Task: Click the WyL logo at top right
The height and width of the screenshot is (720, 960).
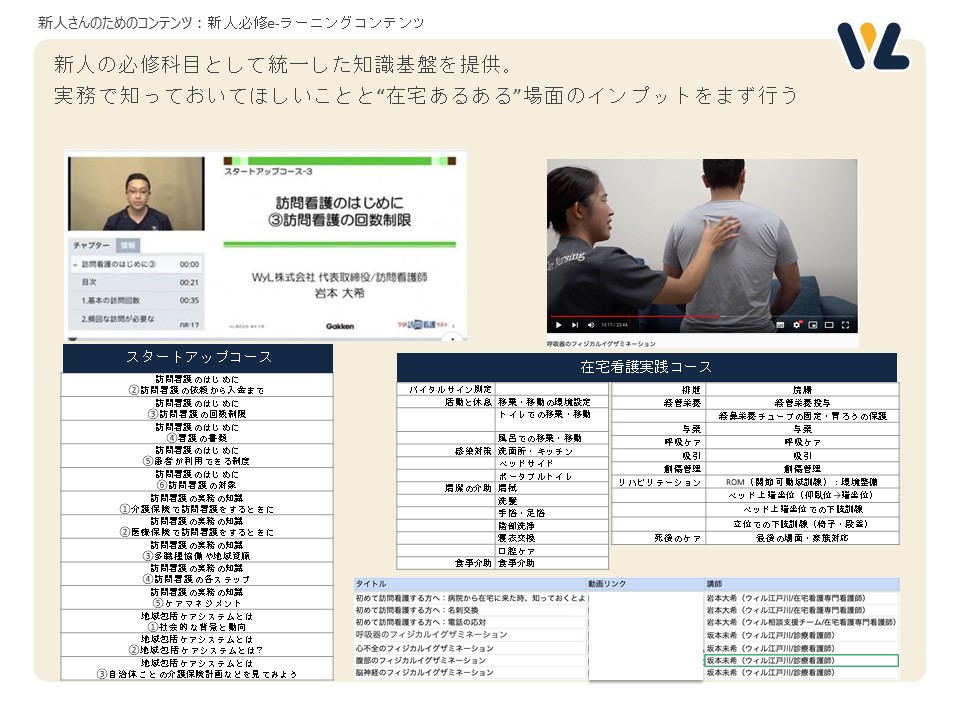Action: click(x=872, y=47)
